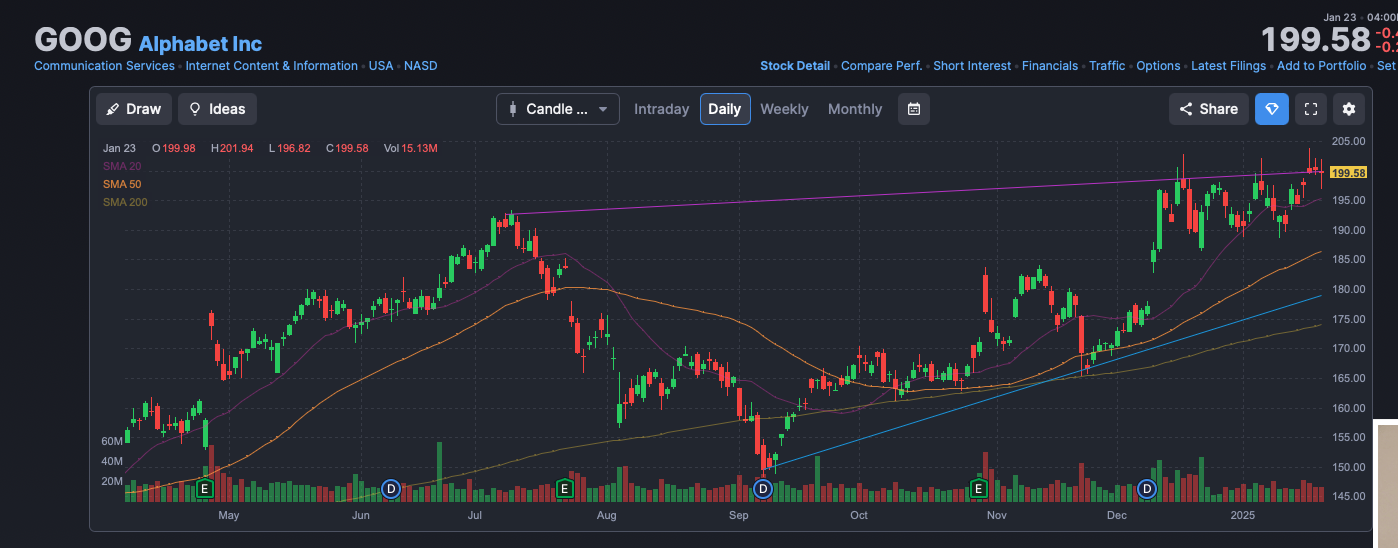Click the C 199.58 close value
This screenshot has width=1398, height=548.
coord(347,148)
